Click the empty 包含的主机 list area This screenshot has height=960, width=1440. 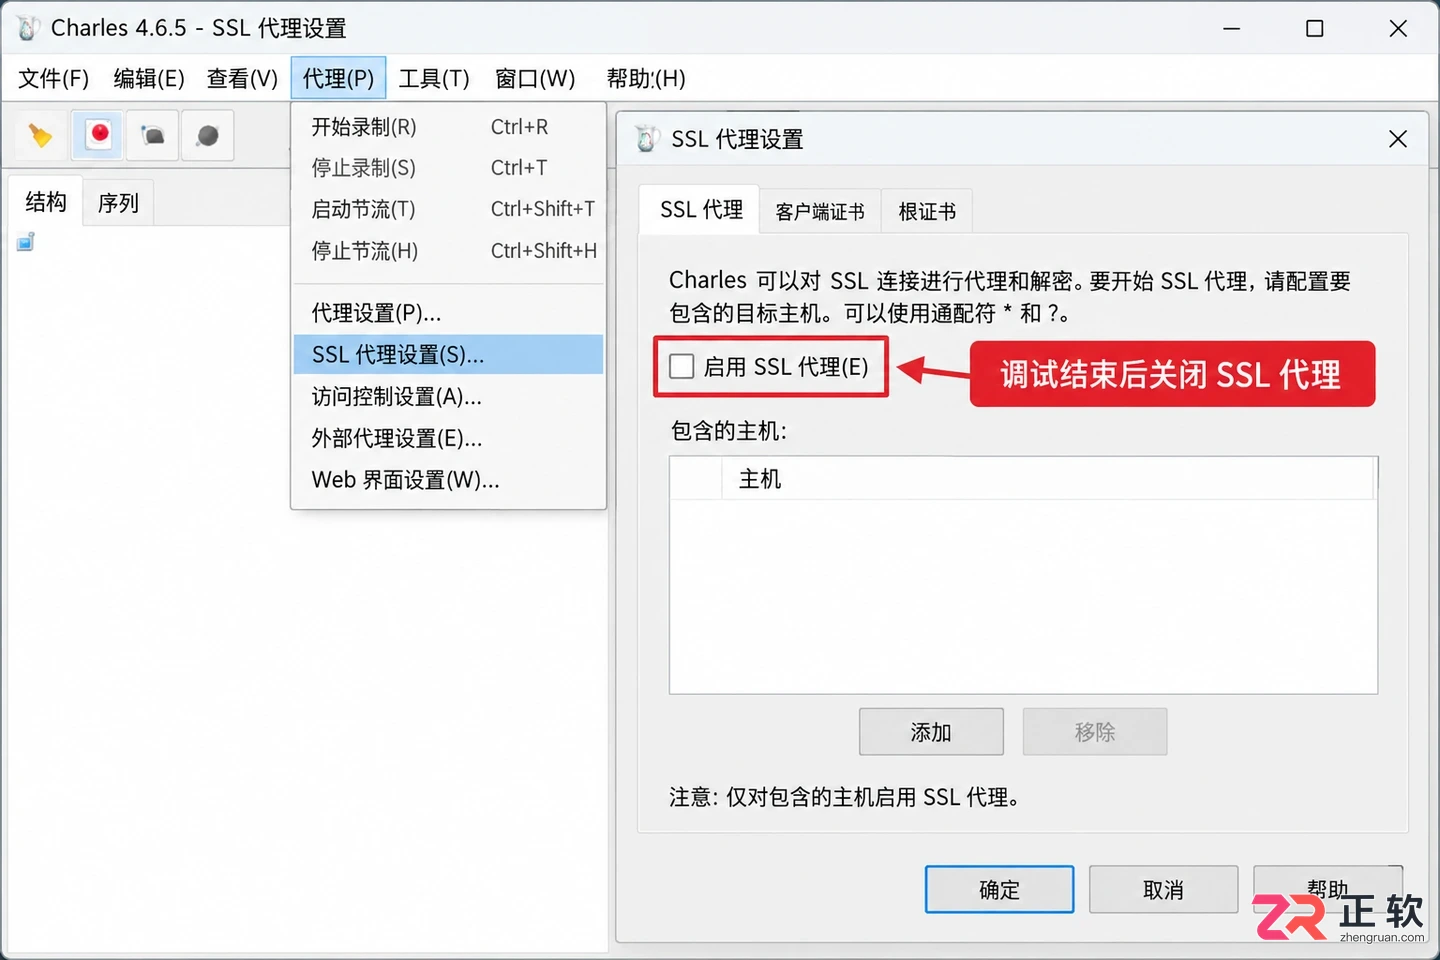(1023, 596)
